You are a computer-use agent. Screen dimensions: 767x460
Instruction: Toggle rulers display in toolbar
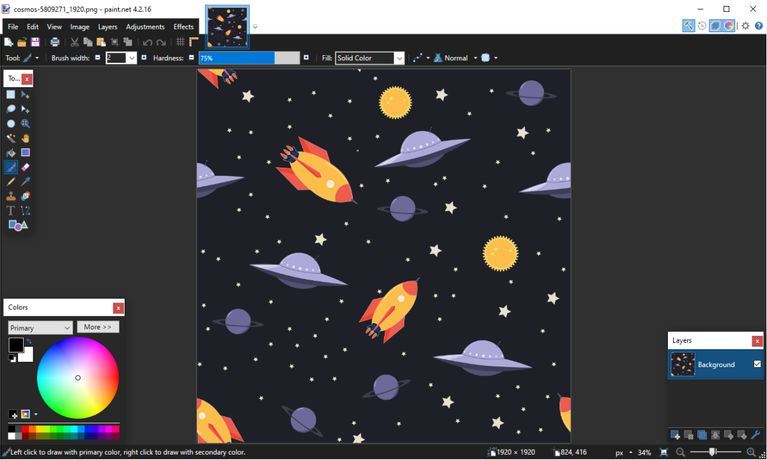click(x=193, y=42)
